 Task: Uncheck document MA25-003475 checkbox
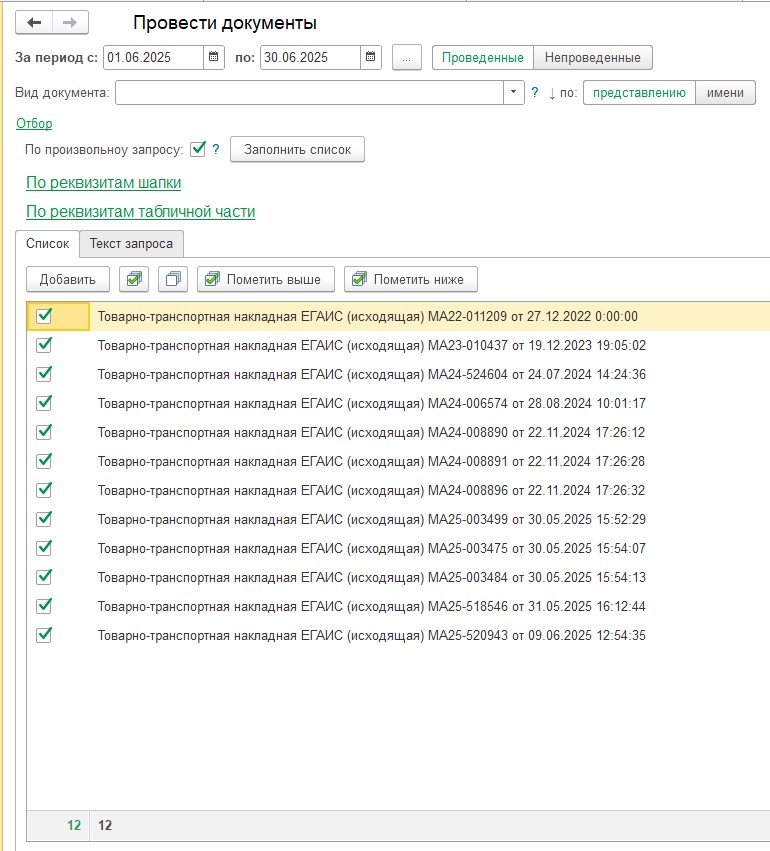44,548
